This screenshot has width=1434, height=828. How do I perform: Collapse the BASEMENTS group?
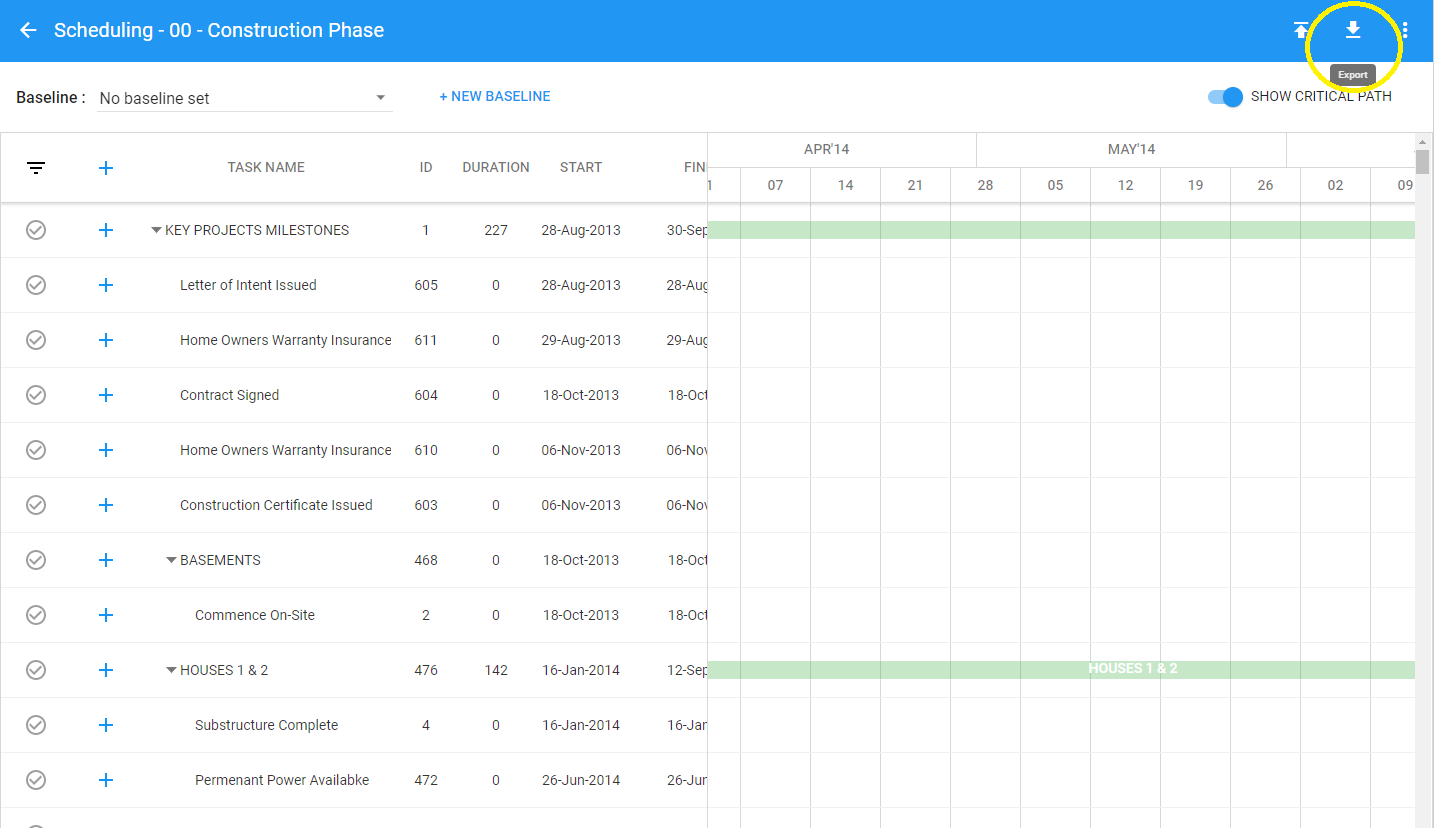pyautogui.click(x=171, y=560)
